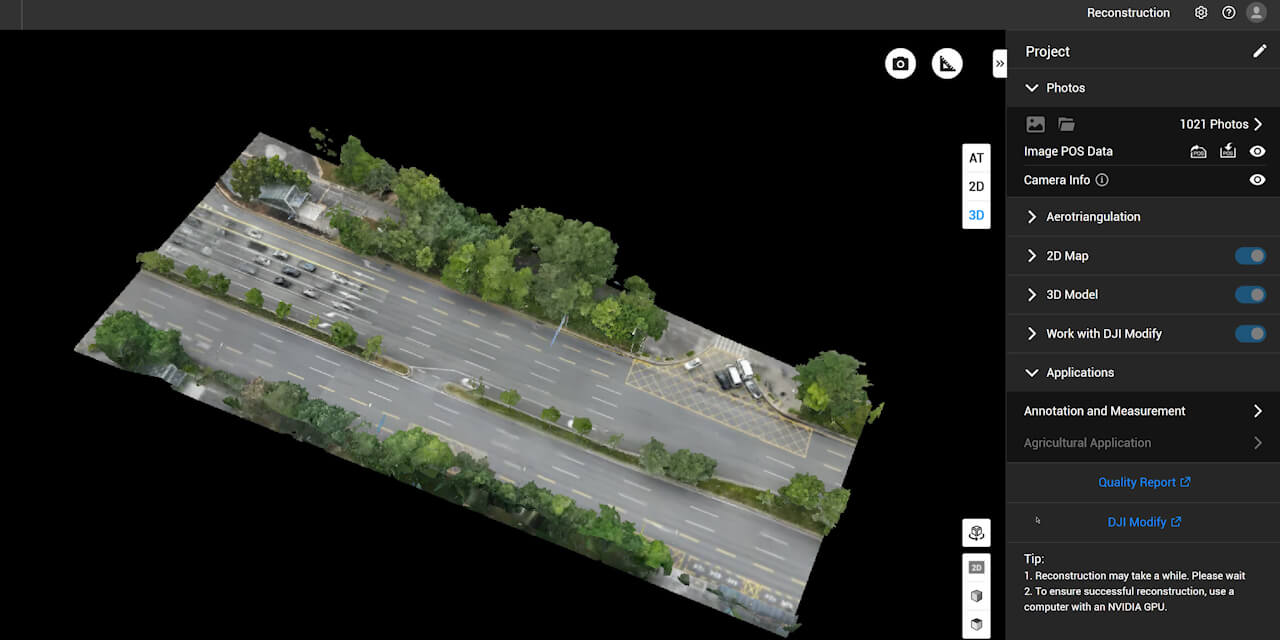1280x640 pixels.
Task: Open the measurement ruler tool
Action: pos(947,64)
